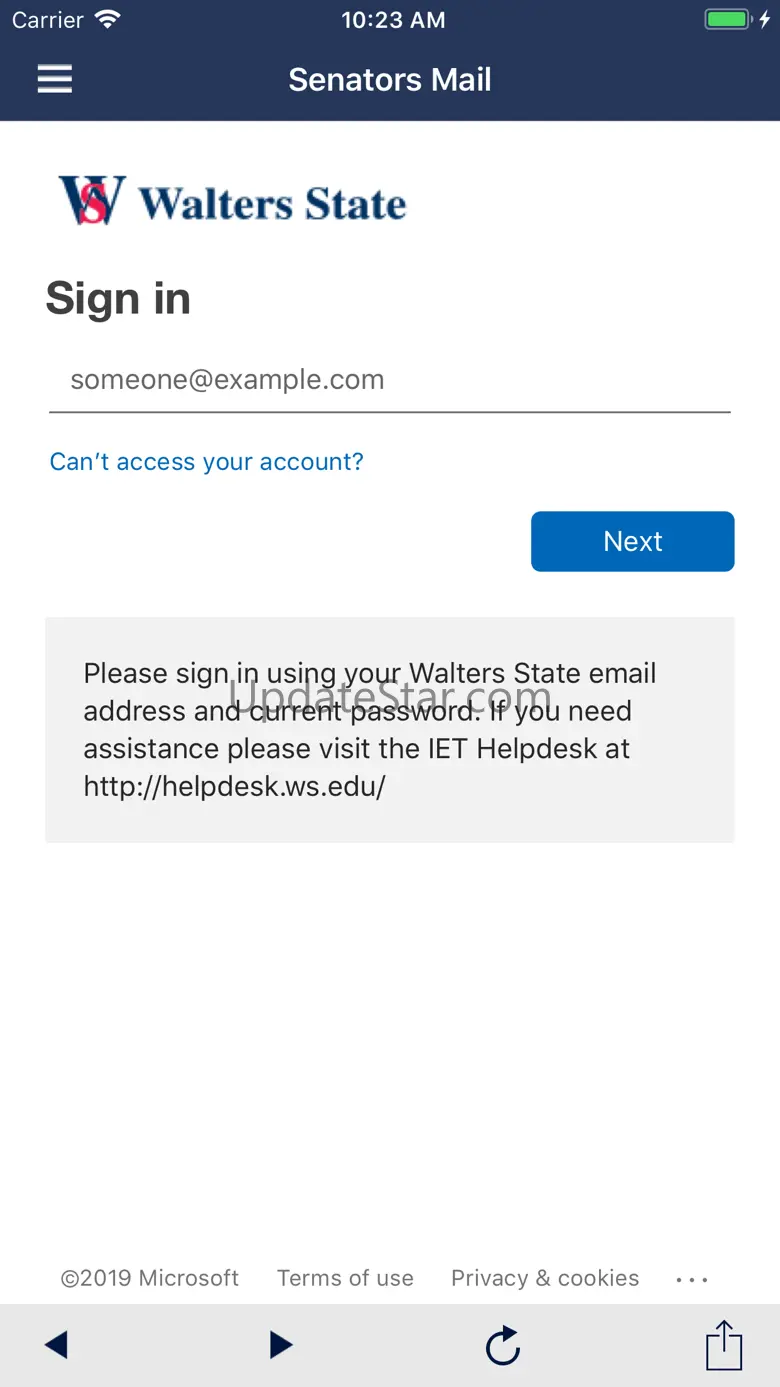This screenshot has width=780, height=1387.
Task: Reload the sign-in page
Action: coord(503,1345)
